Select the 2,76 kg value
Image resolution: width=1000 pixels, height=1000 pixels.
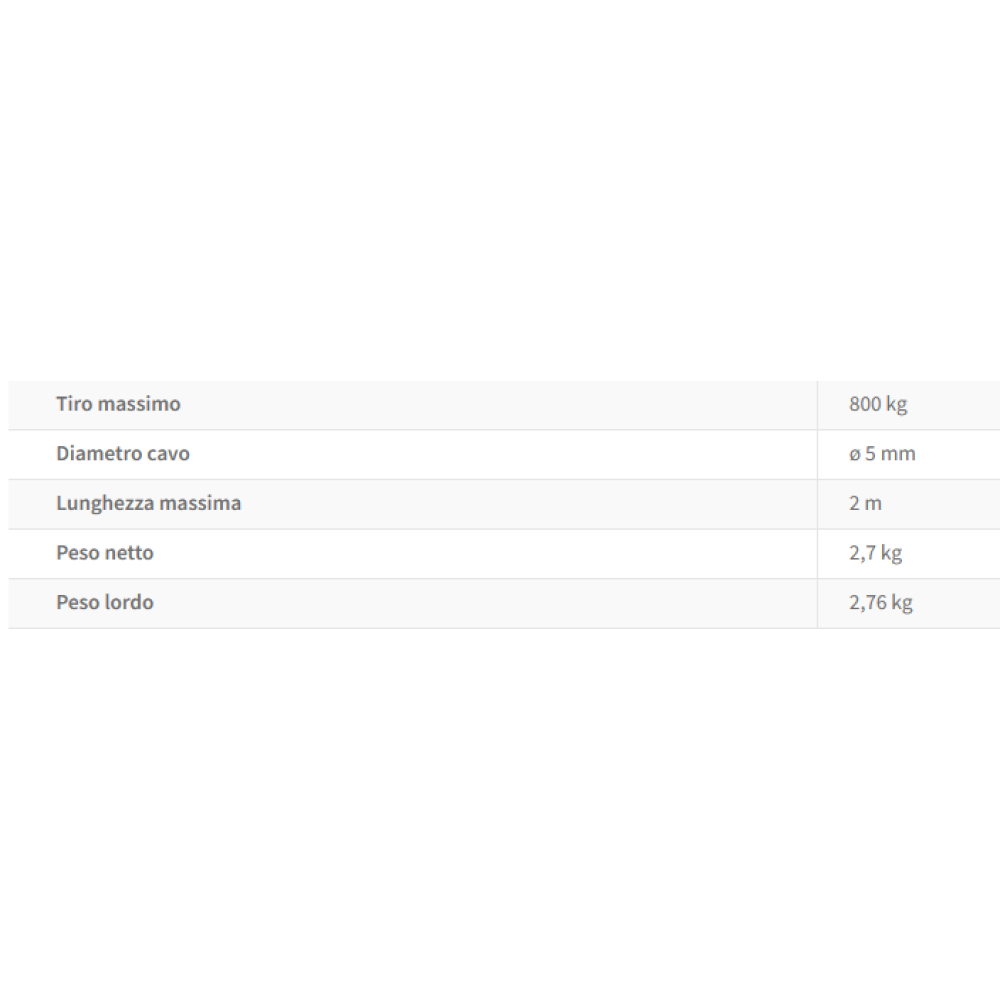click(880, 603)
